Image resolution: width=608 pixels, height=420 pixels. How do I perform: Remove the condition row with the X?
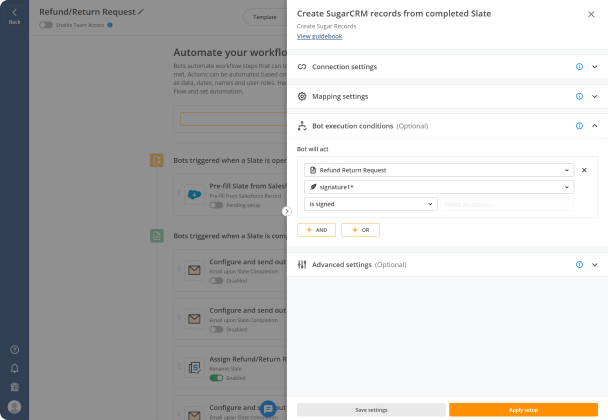click(584, 170)
